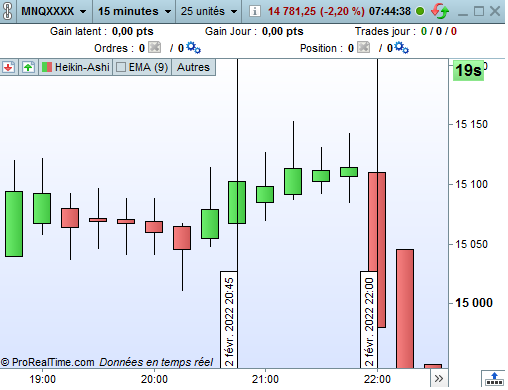Click the 15 050 price axis label
Image resolution: width=508 pixels, height=390 pixels.
pyautogui.click(x=471, y=244)
